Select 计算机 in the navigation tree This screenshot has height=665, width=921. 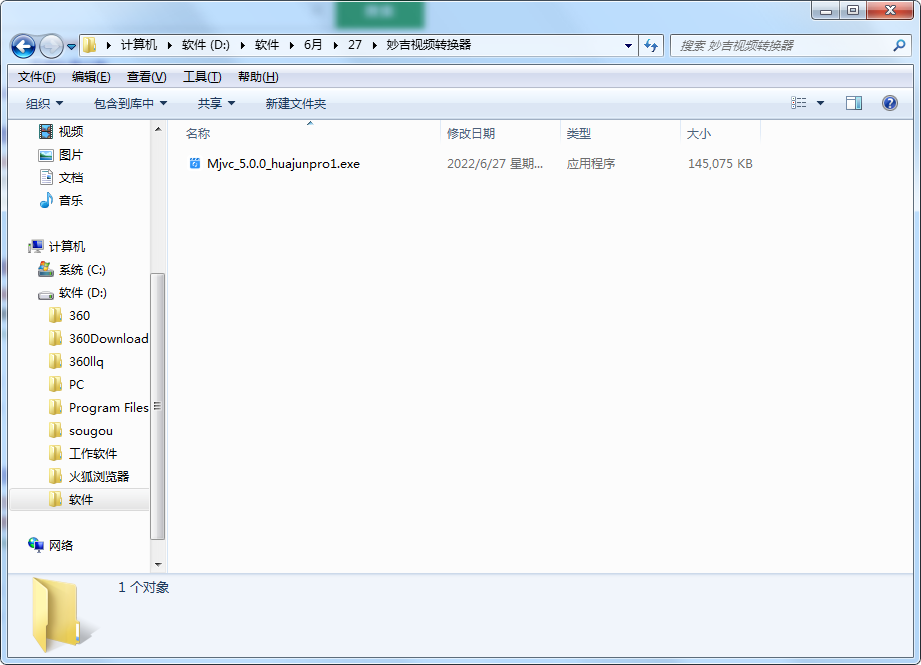[56, 246]
